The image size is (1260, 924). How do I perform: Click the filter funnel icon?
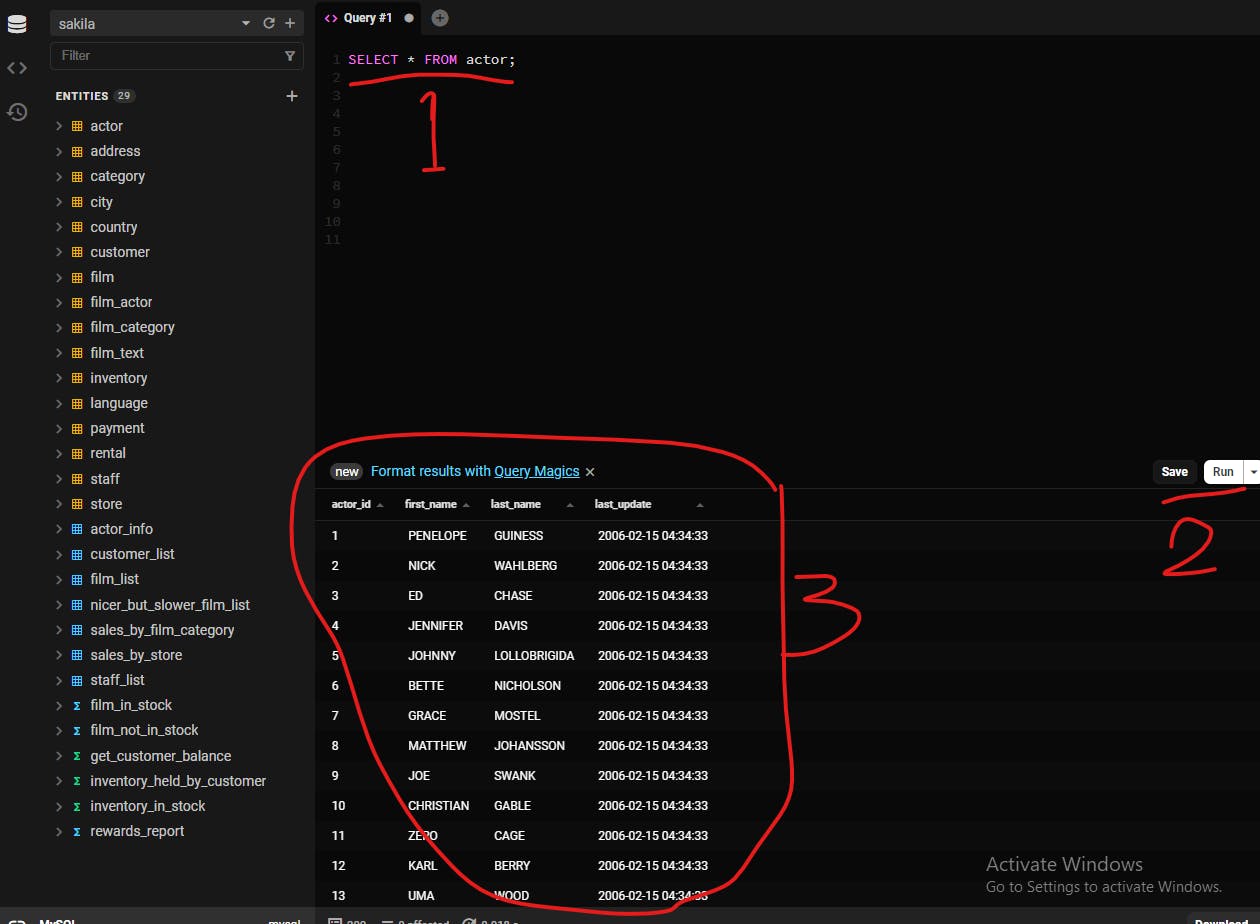[x=290, y=56]
